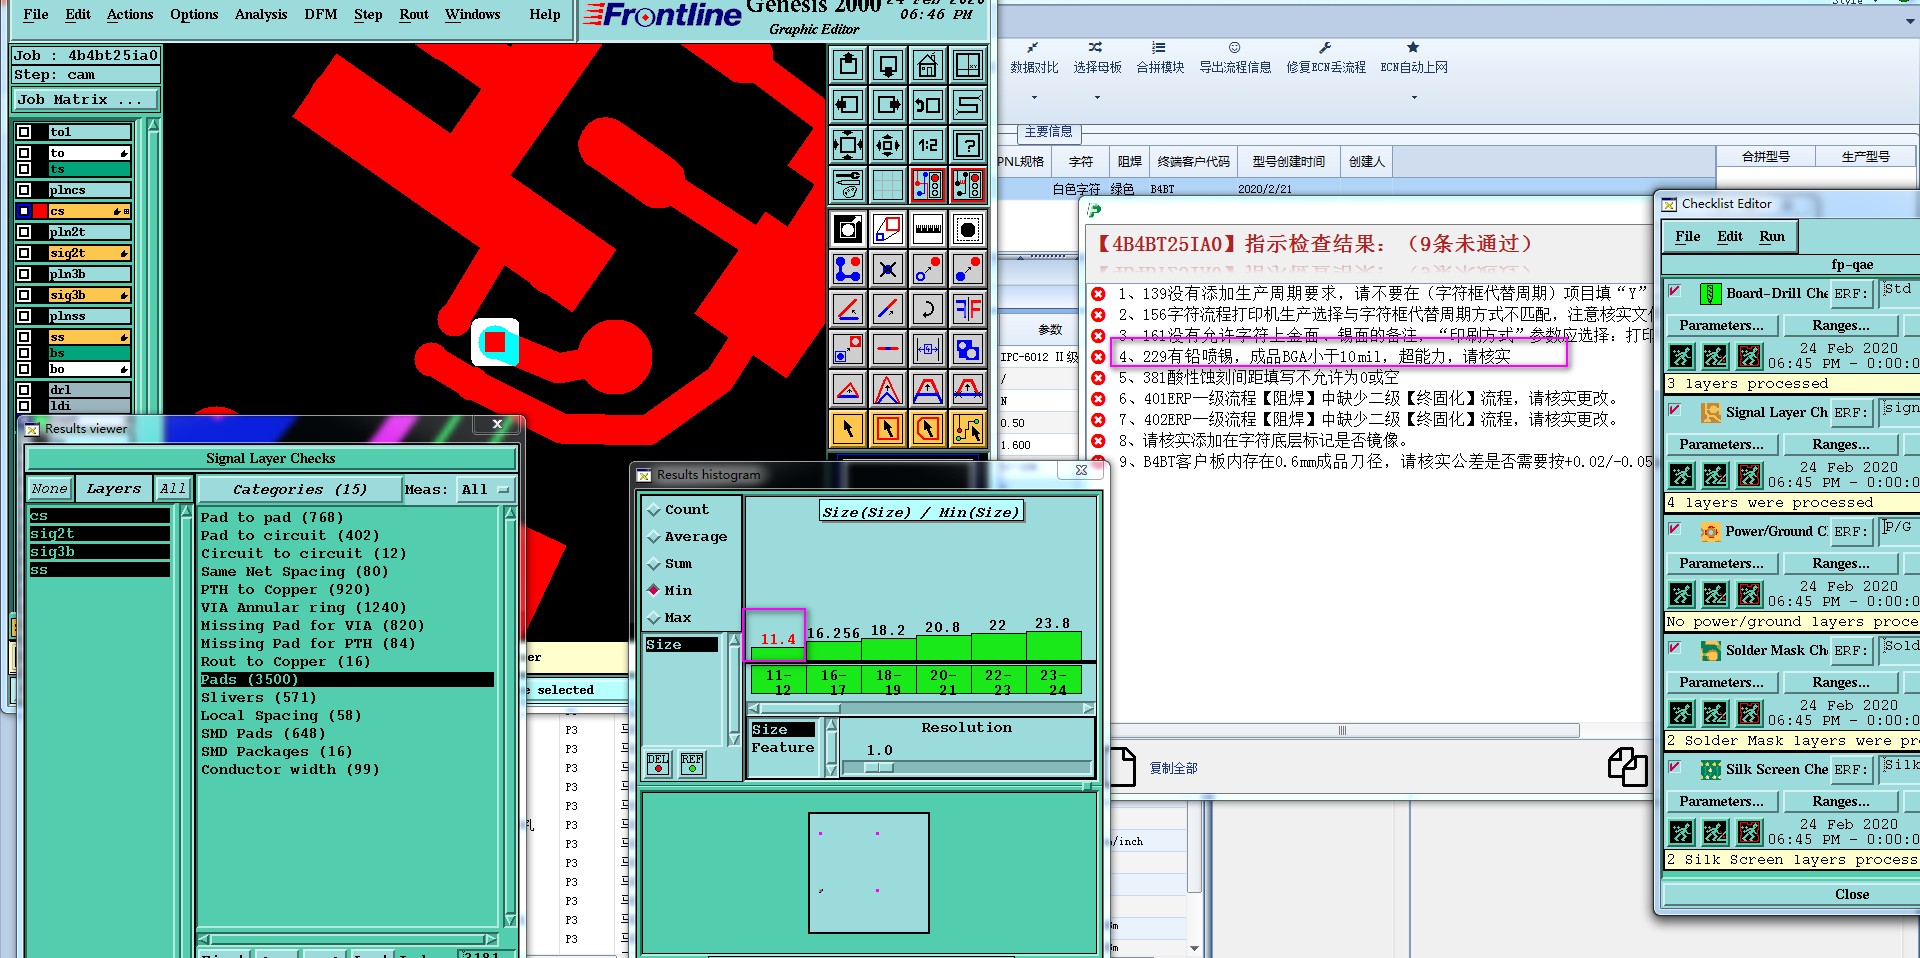Viewport: 1920px width, 958px height.
Task: Toggle visibility checkbox for layer sig3b
Action: pos(24,295)
